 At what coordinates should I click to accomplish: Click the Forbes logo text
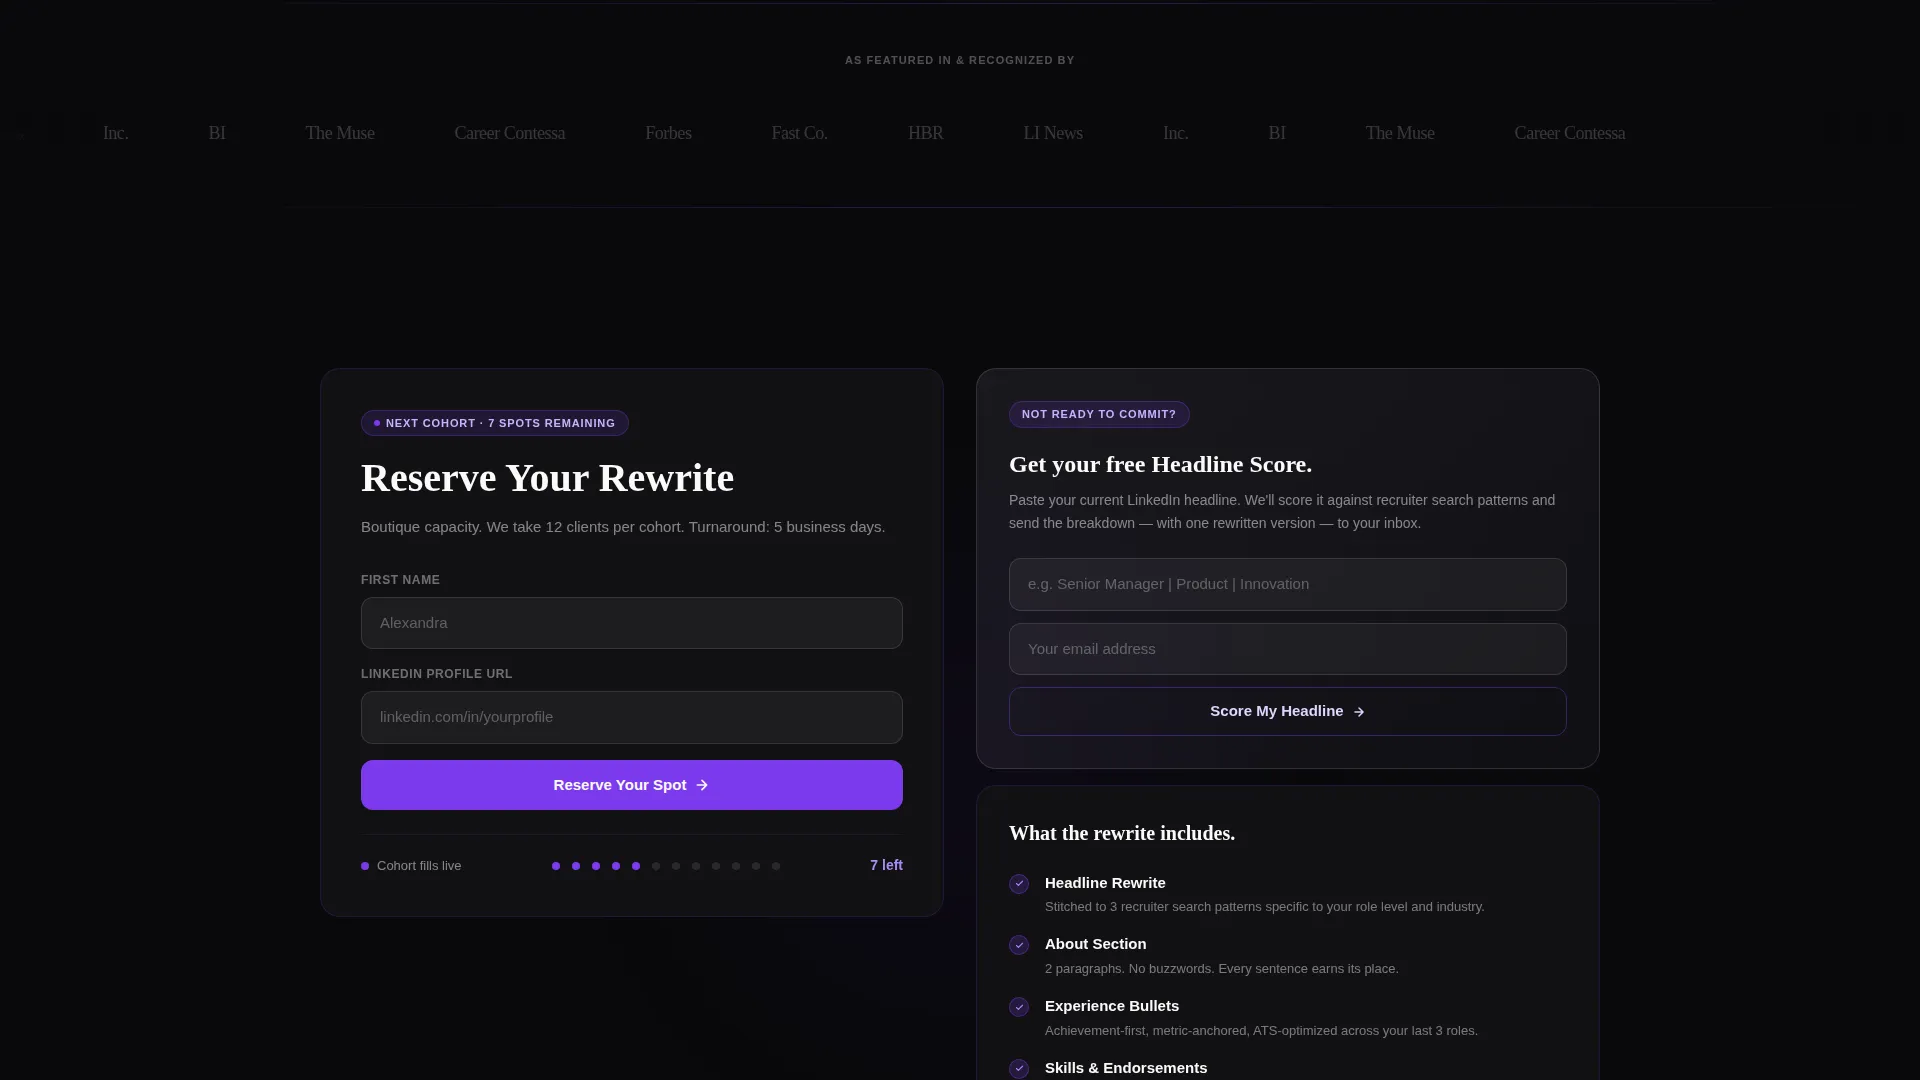[668, 133]
